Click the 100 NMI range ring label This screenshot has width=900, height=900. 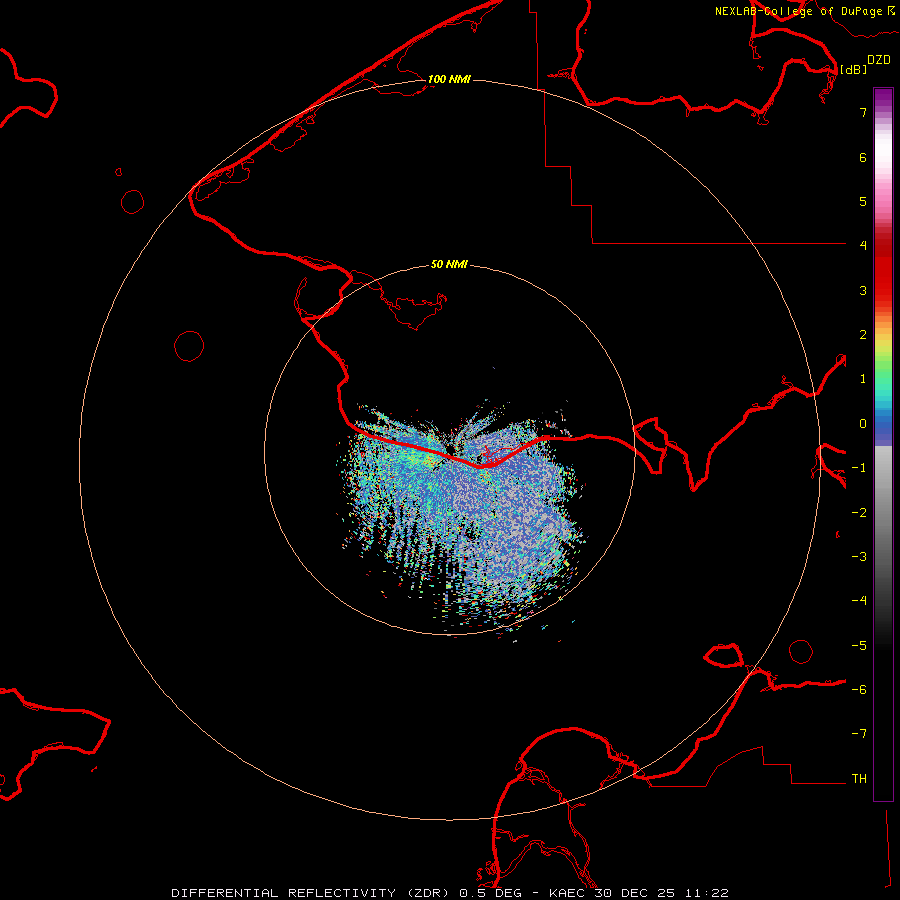click(x=449, y=79)
